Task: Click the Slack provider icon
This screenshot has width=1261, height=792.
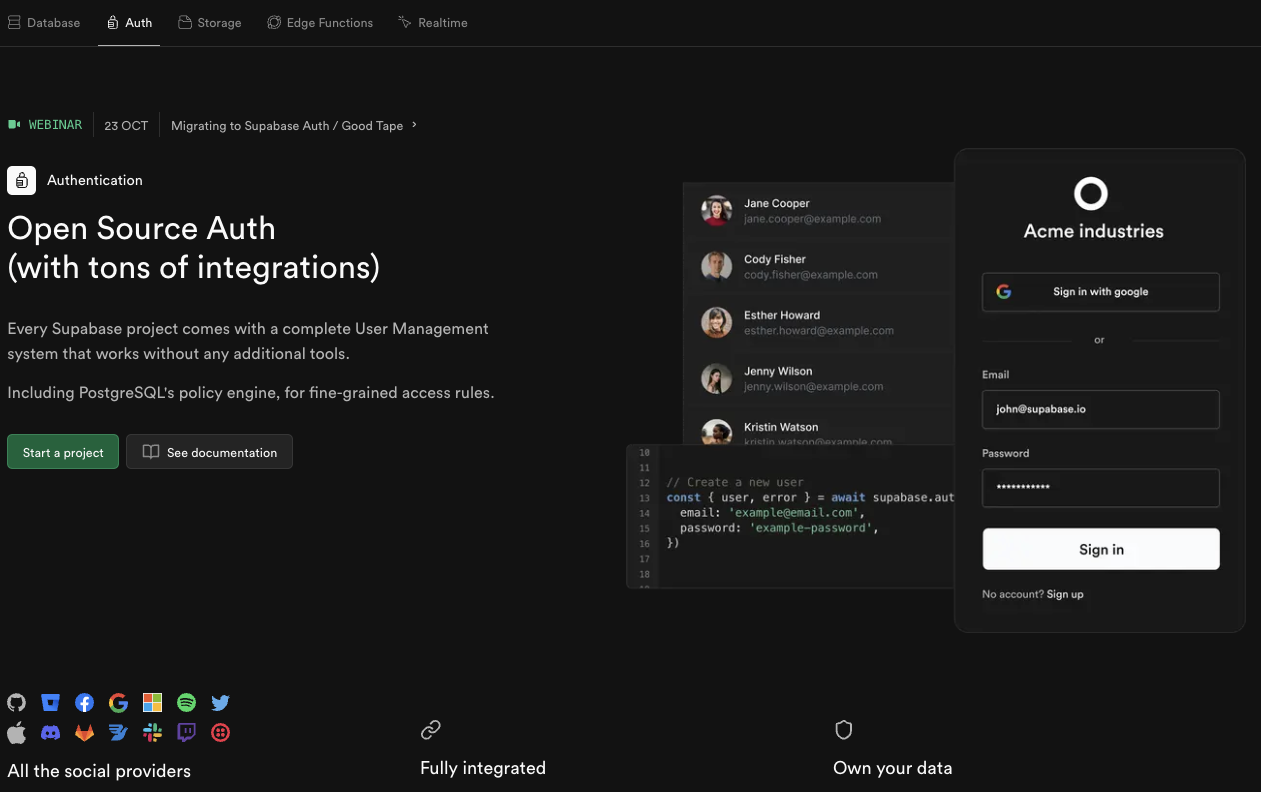Action: [152, 733]
